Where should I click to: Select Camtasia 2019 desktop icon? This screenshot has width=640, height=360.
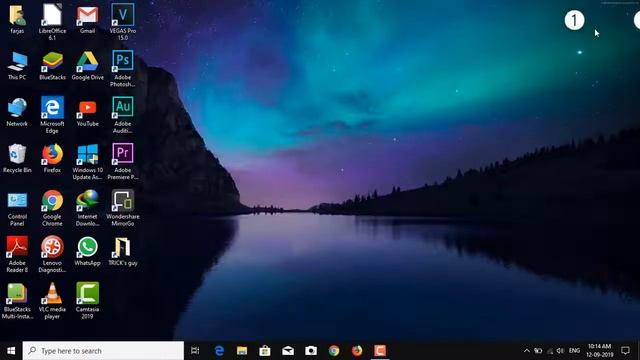[x=87, y=301]
